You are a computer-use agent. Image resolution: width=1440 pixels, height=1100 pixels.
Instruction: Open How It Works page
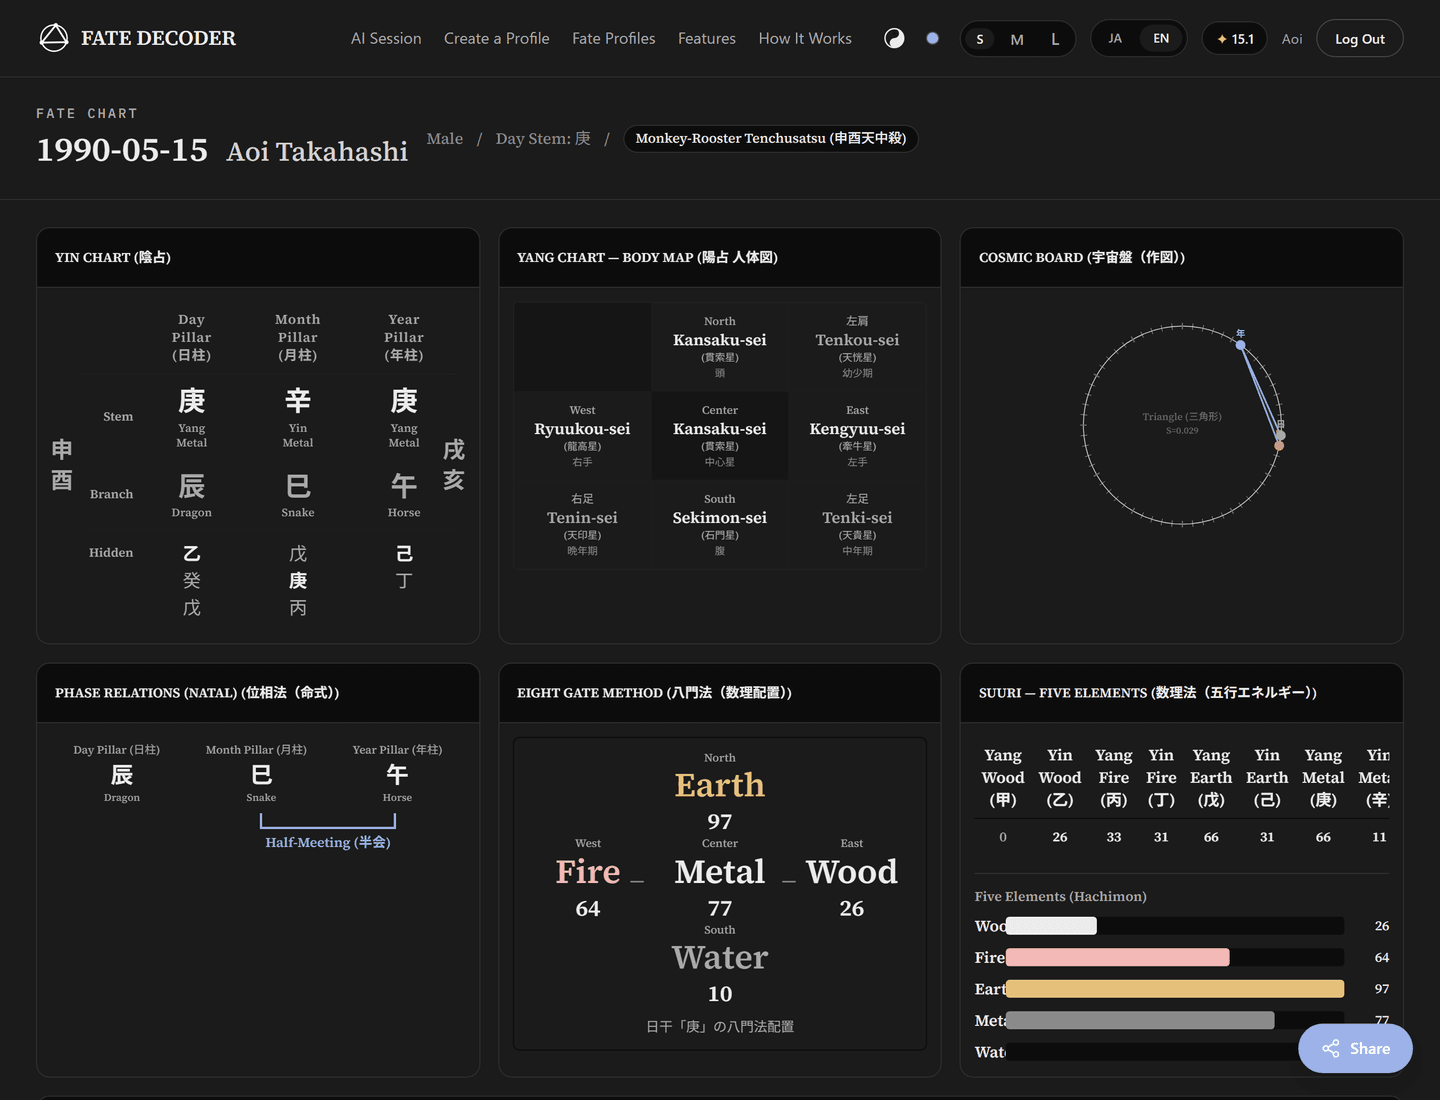pos(805,39)
